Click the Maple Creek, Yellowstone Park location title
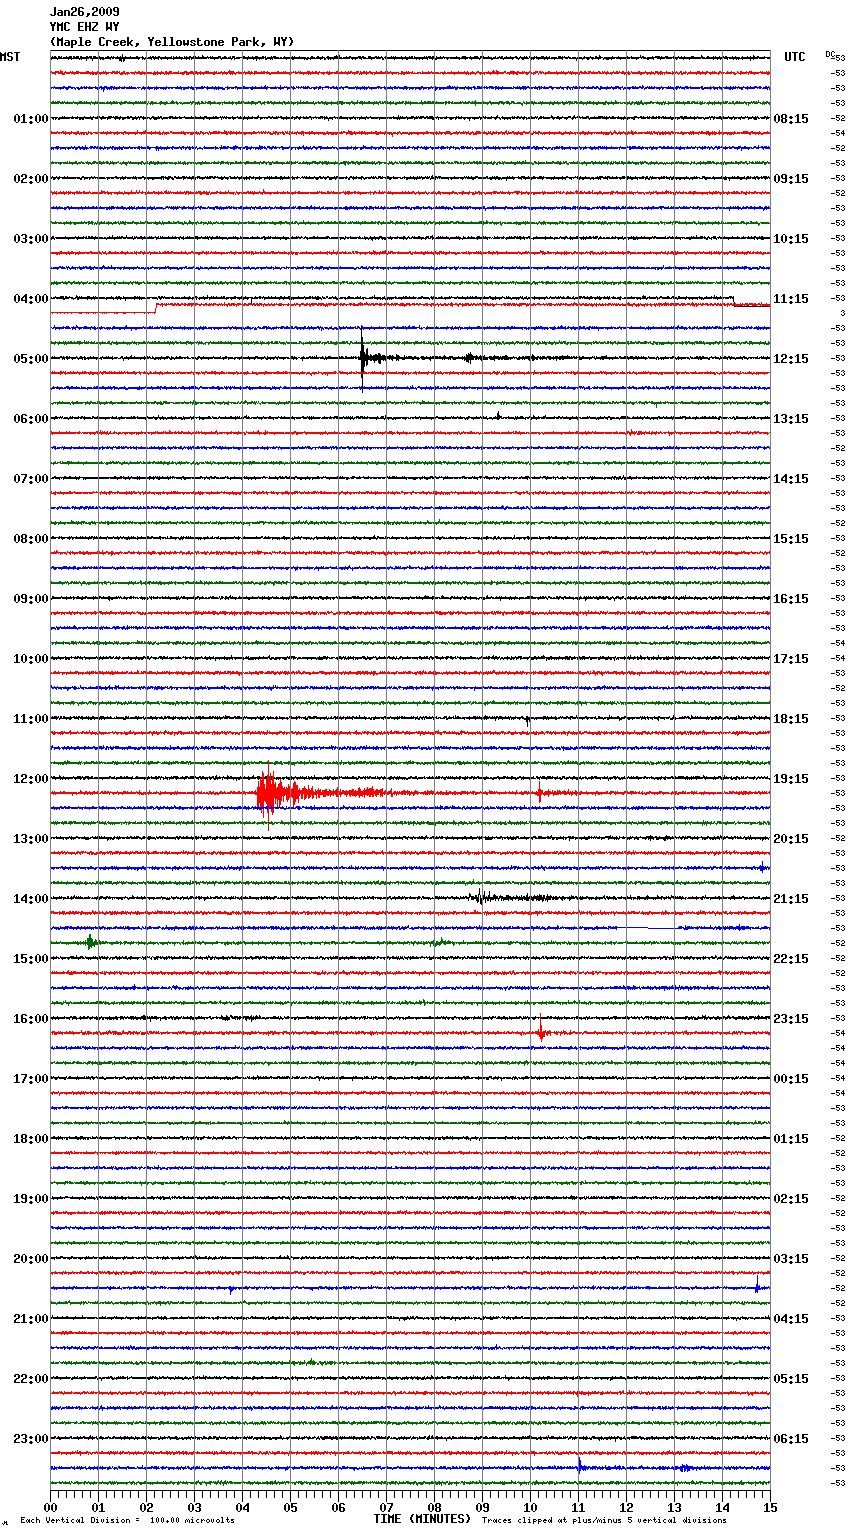 [x=172, y=42]
